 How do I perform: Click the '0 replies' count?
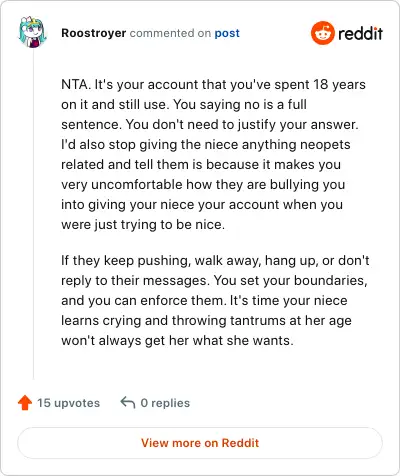pyautogui.click(x=165, y=403)
